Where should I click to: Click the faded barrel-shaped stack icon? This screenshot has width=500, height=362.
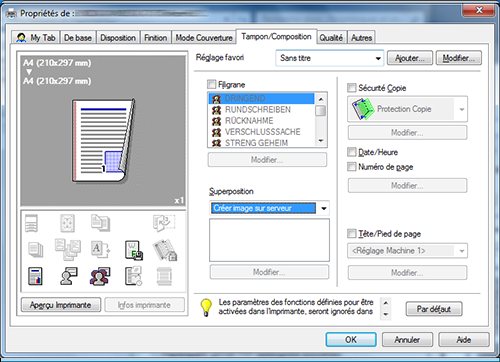pyautogui.click(x=164, y=276)
